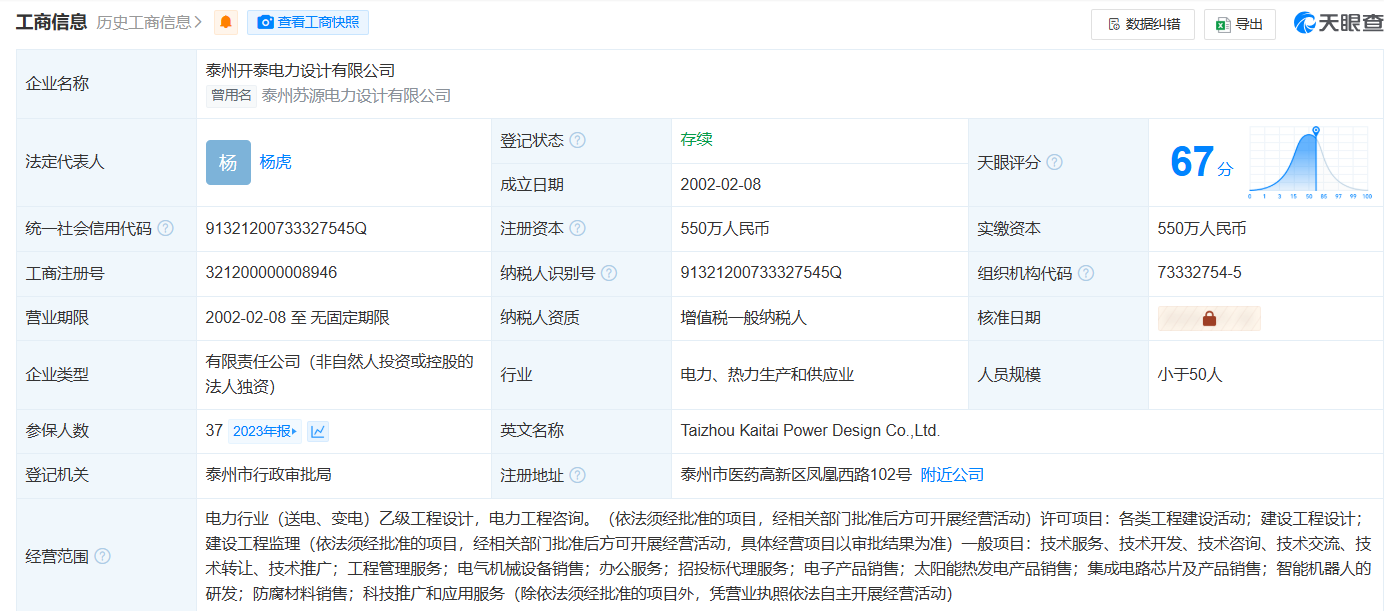Click the 数据纠错 button

point(1143,24)
